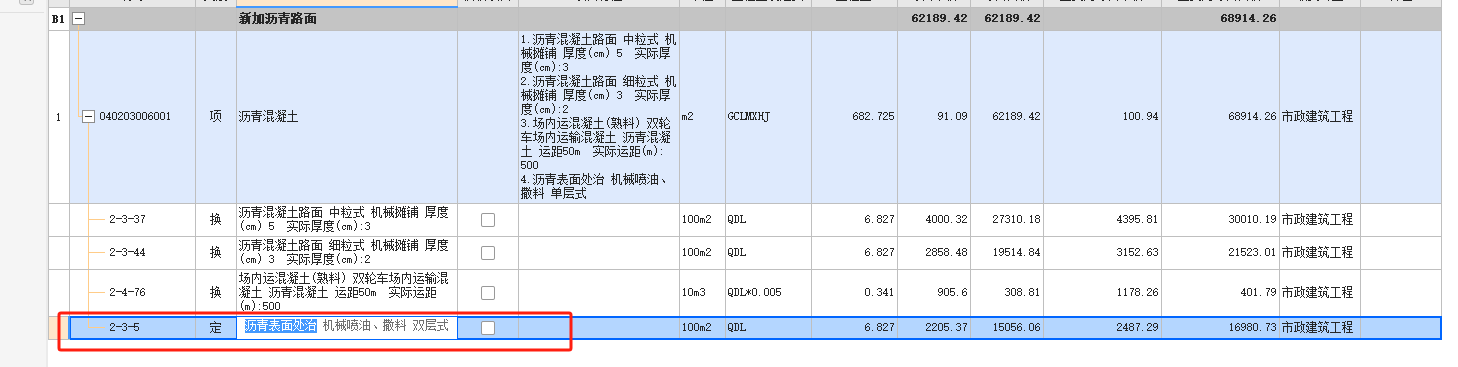Click item code 040203006001
Image resolution: width=1458 pixels, height=367 pixels.
135,117
